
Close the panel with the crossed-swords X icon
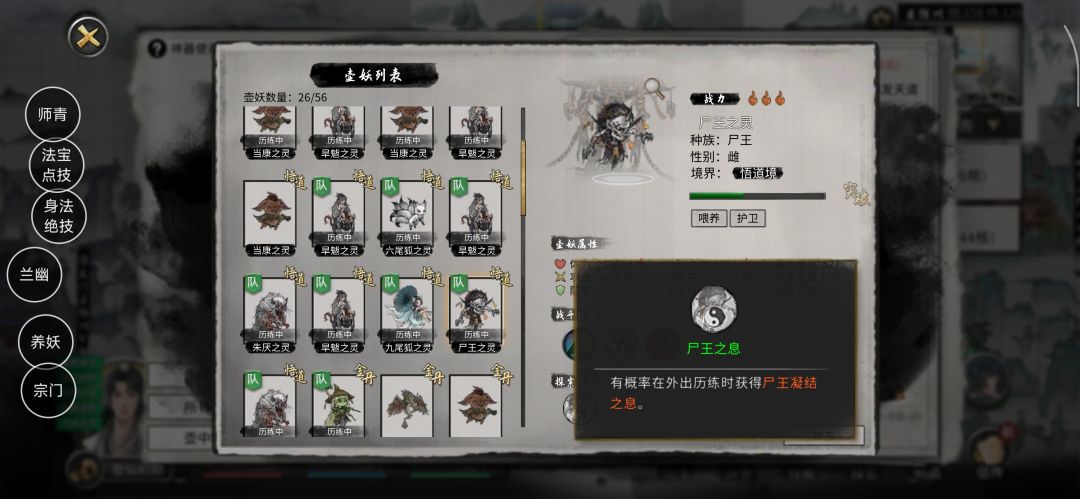click(x=88, y=37)
